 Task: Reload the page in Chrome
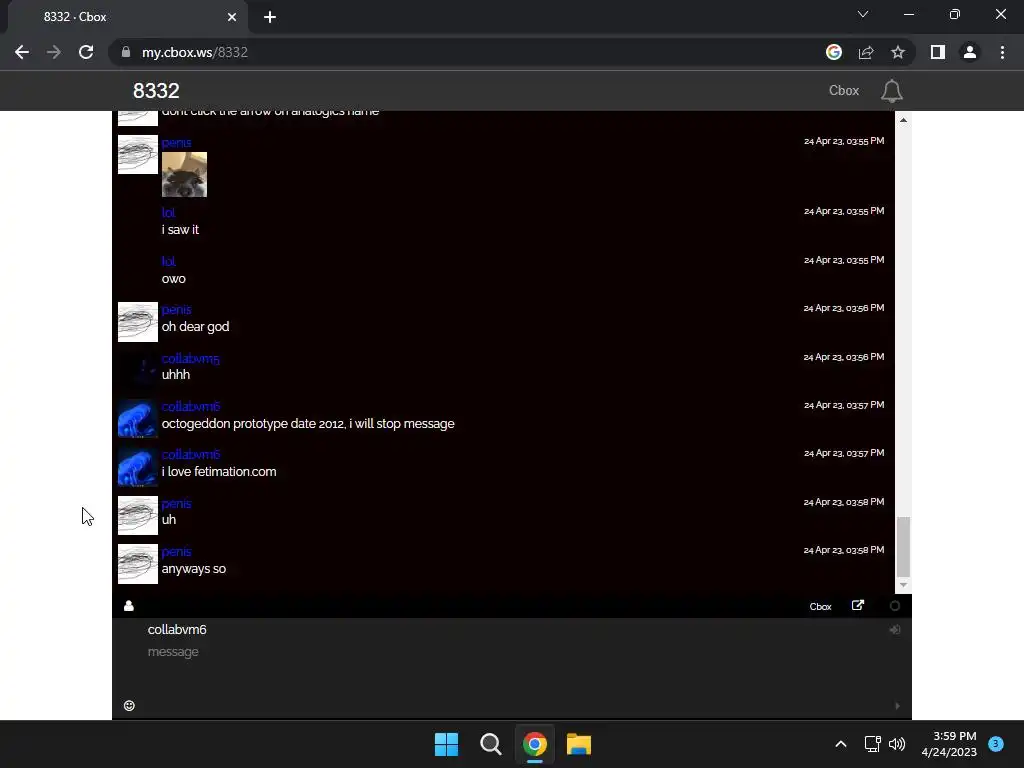point(86,52)
